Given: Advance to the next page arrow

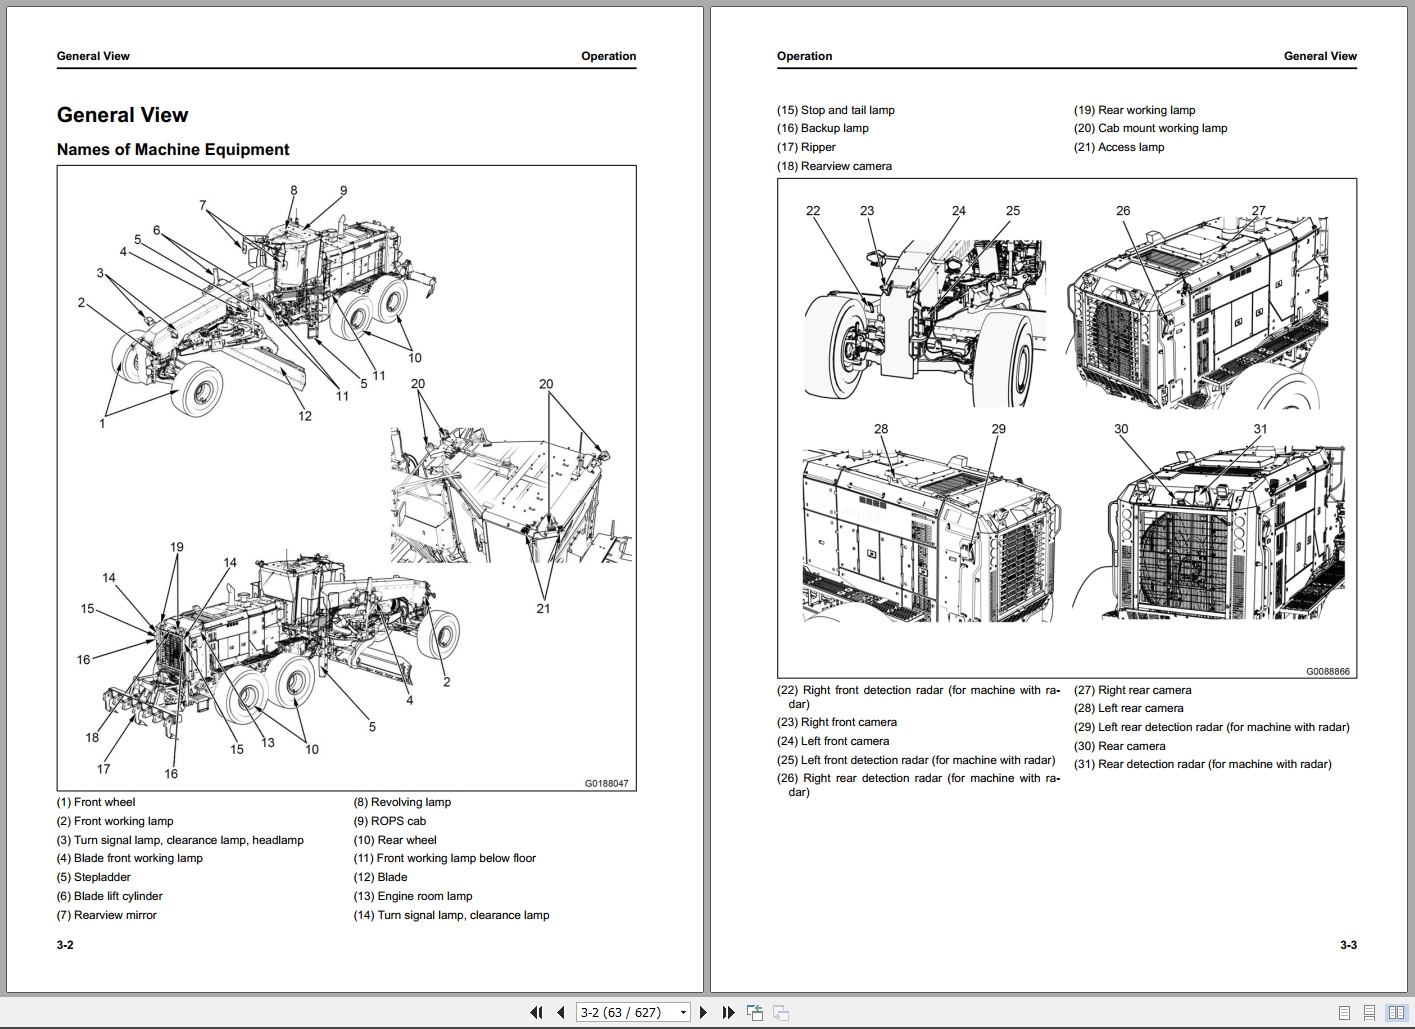Looking at the screenshot, I should tap(703, 1012).
